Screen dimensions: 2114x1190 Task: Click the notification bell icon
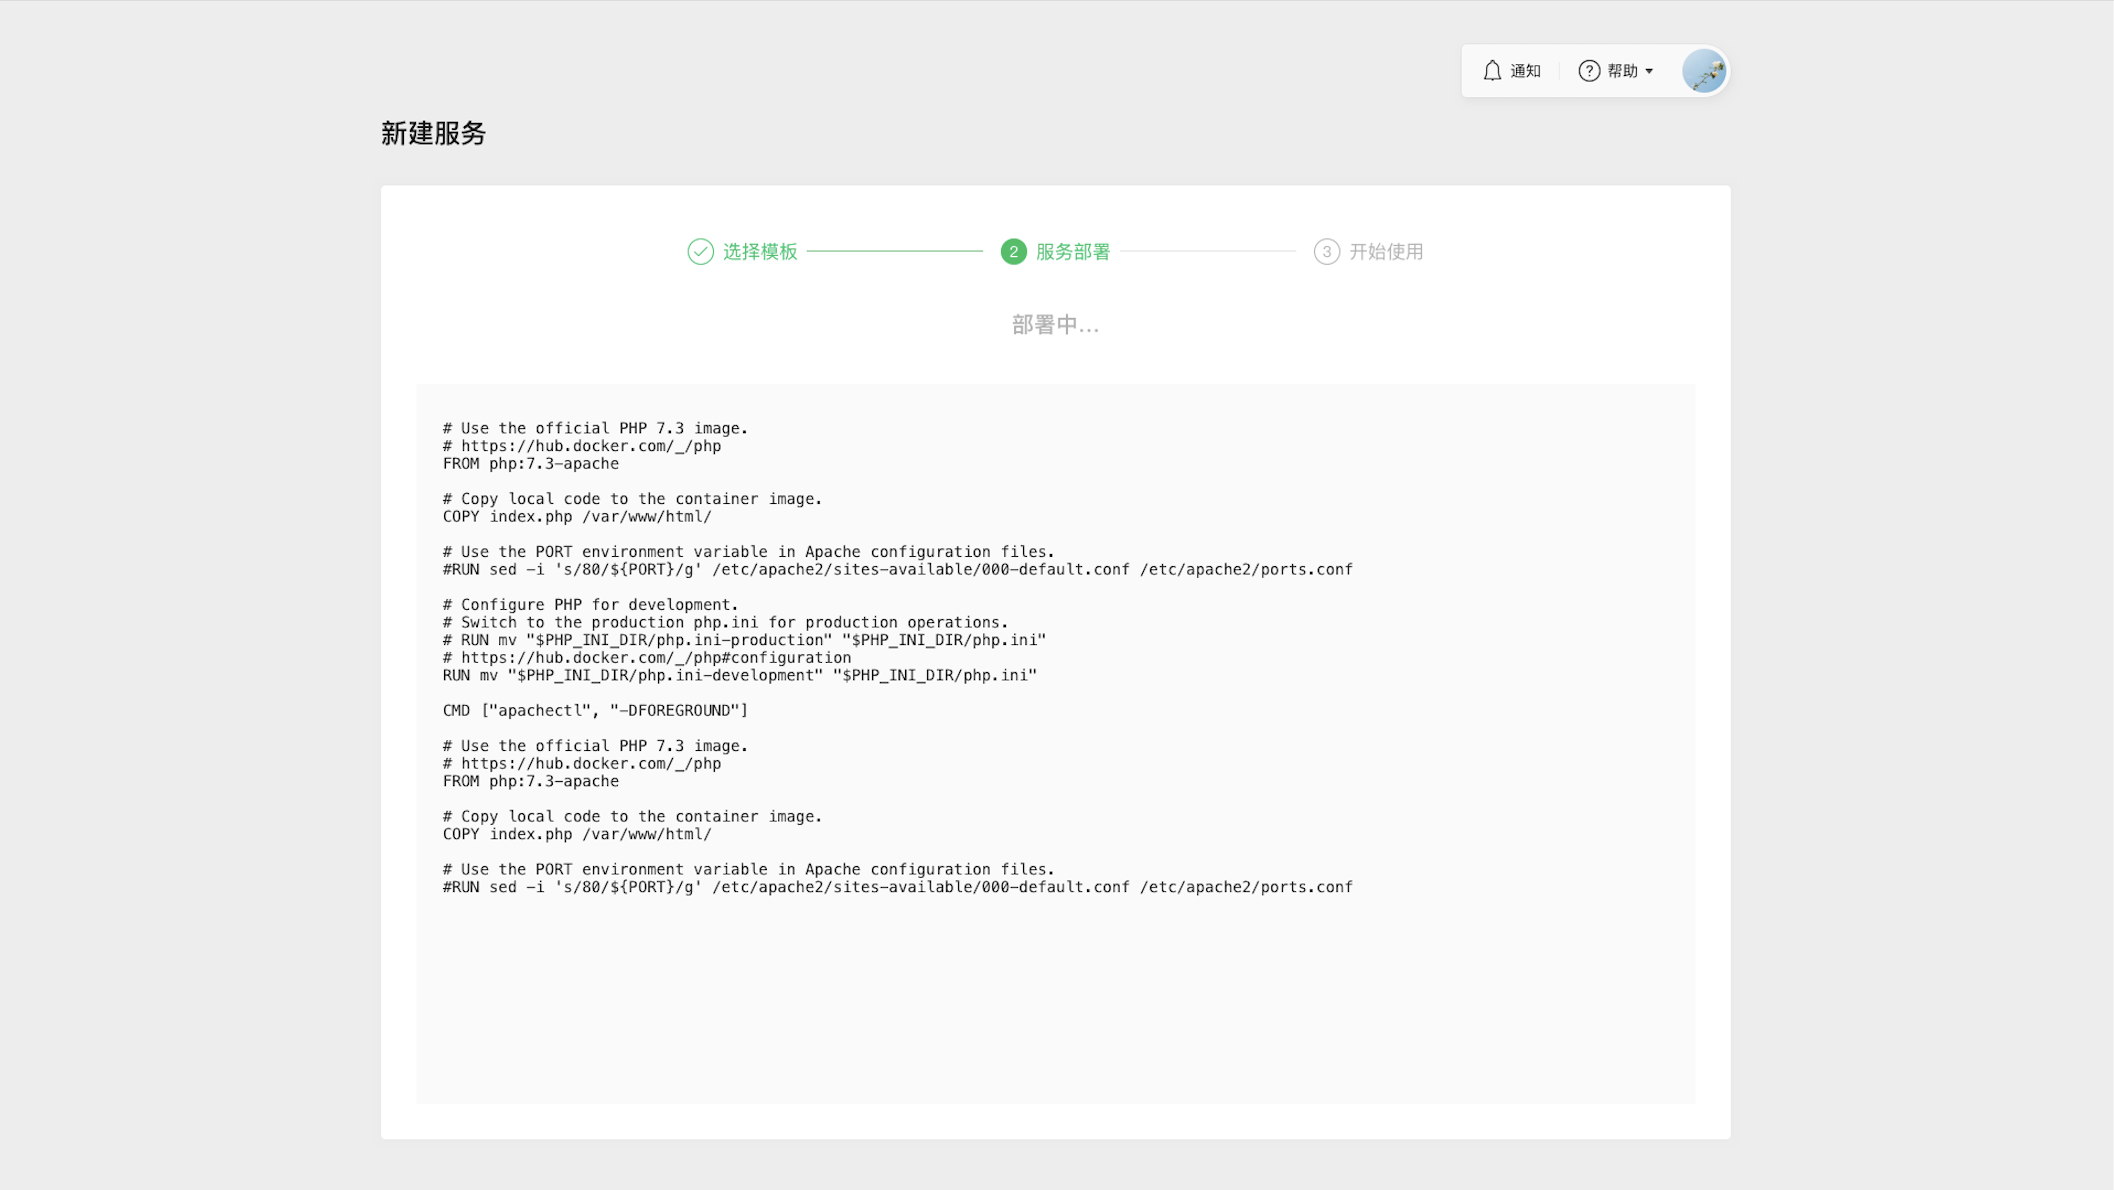[x=1492, y=71]
